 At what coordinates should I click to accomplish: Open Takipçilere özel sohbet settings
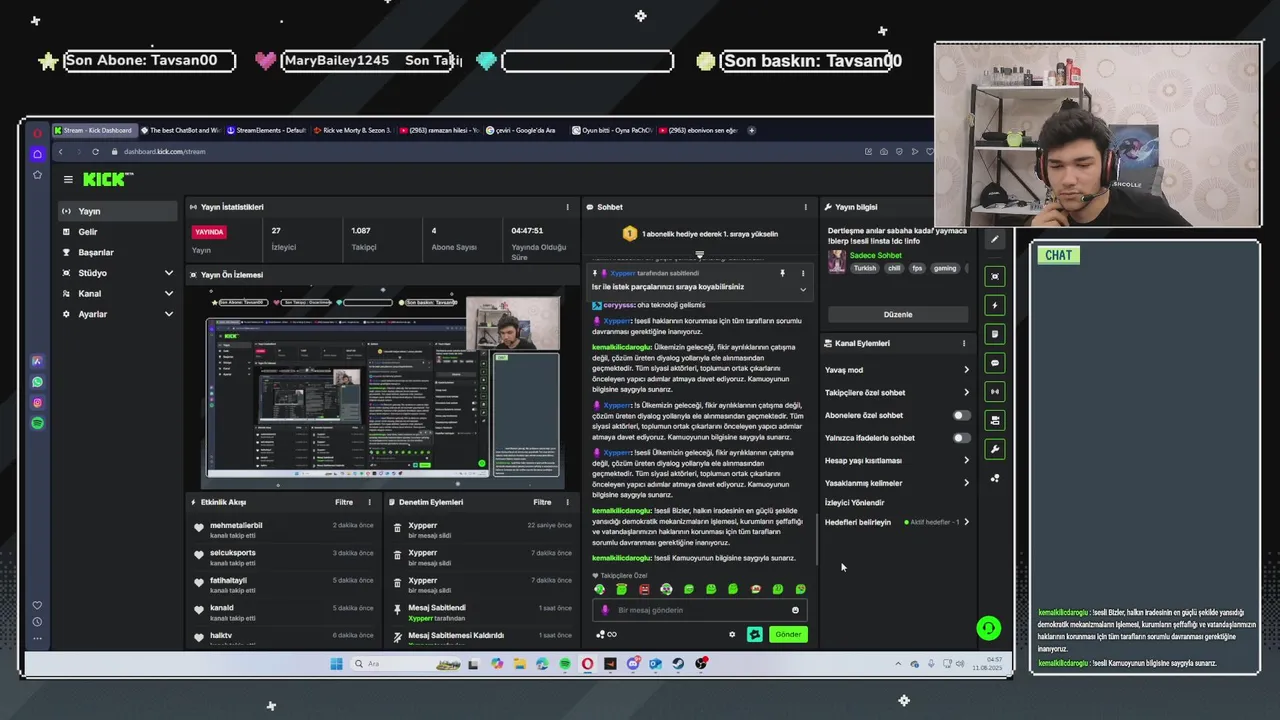897,392
